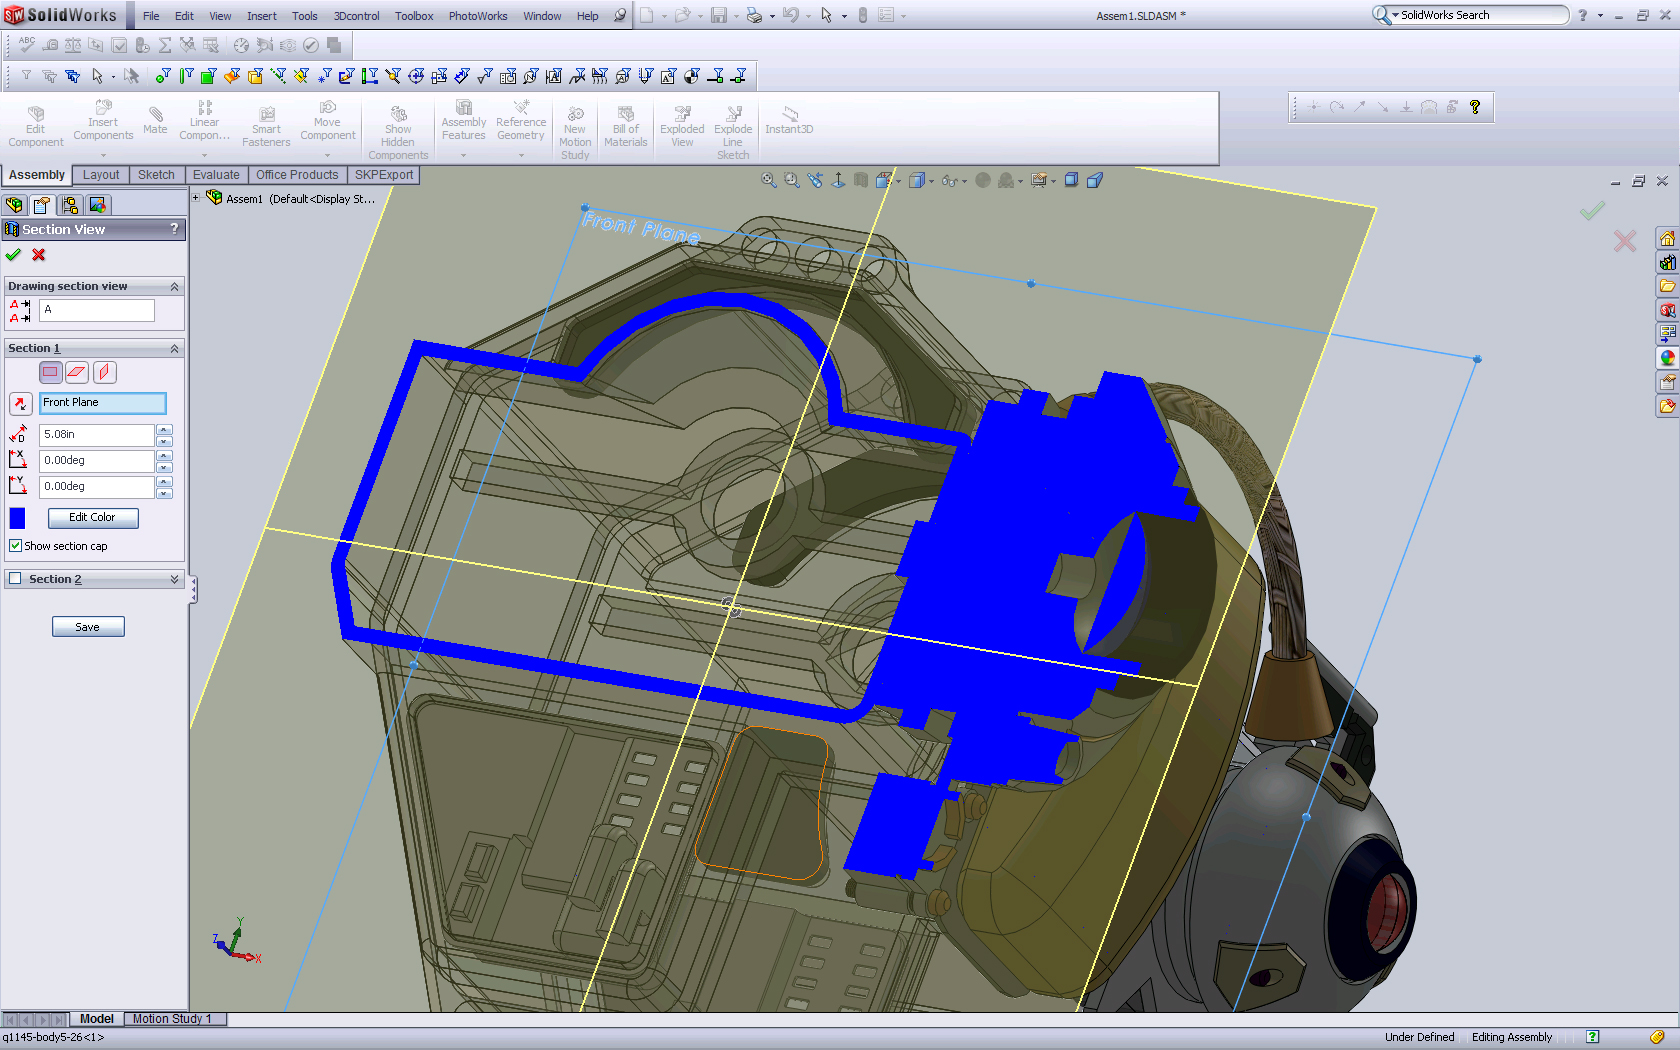The width and height of the screenshot is (1680, 1050).
Task: Expand Assem1 tree node in flyout
Action: pyautogui.click(x=196, y=198)
